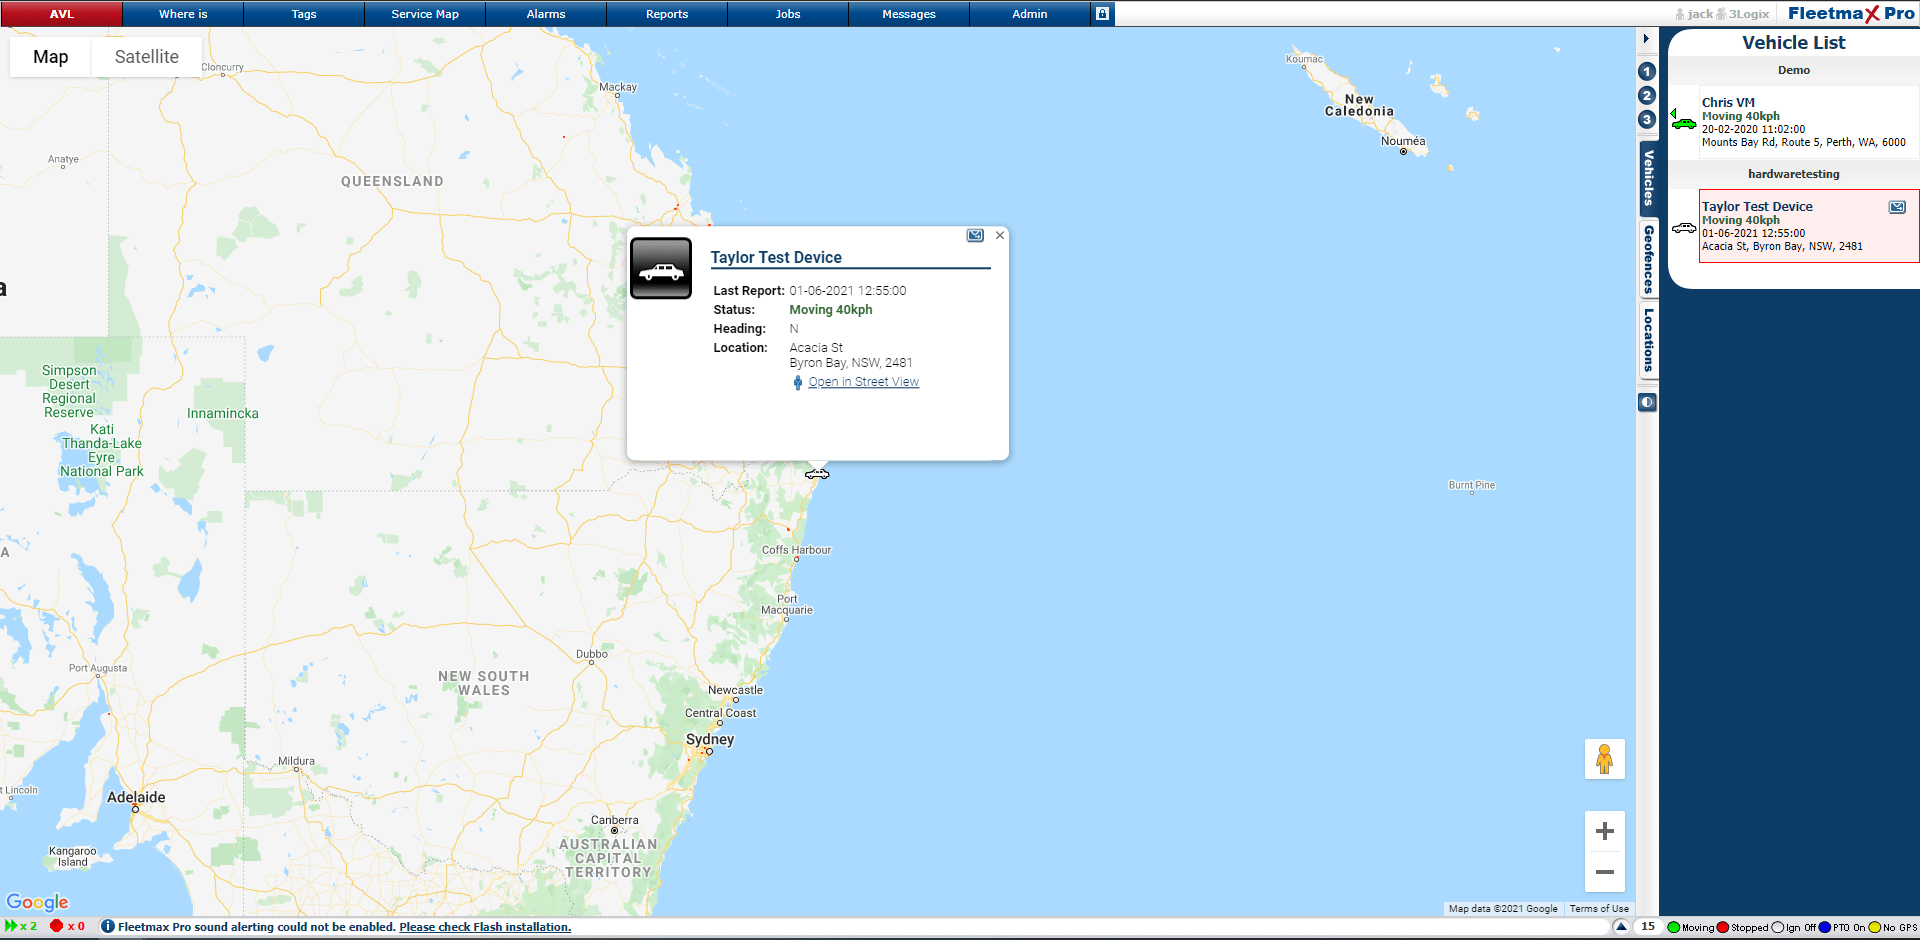Image resolution: width=1920 pixels, height=940 pixels.
Task: Click the Demo group header
Action: [x=1794, y=70]
